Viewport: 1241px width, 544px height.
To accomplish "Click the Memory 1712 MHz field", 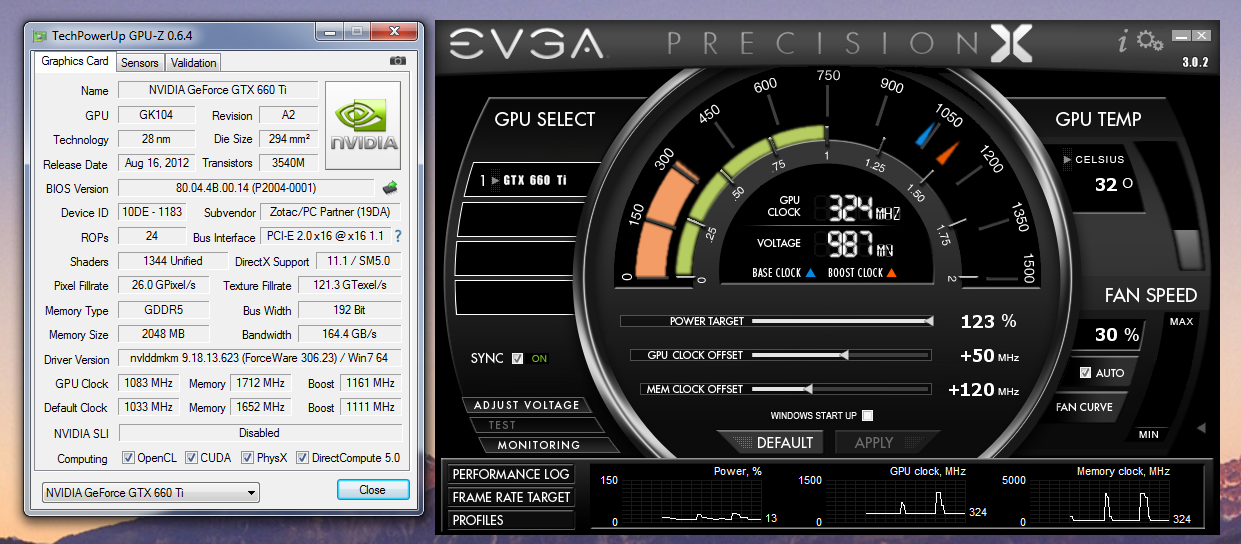I will (261, 383).
